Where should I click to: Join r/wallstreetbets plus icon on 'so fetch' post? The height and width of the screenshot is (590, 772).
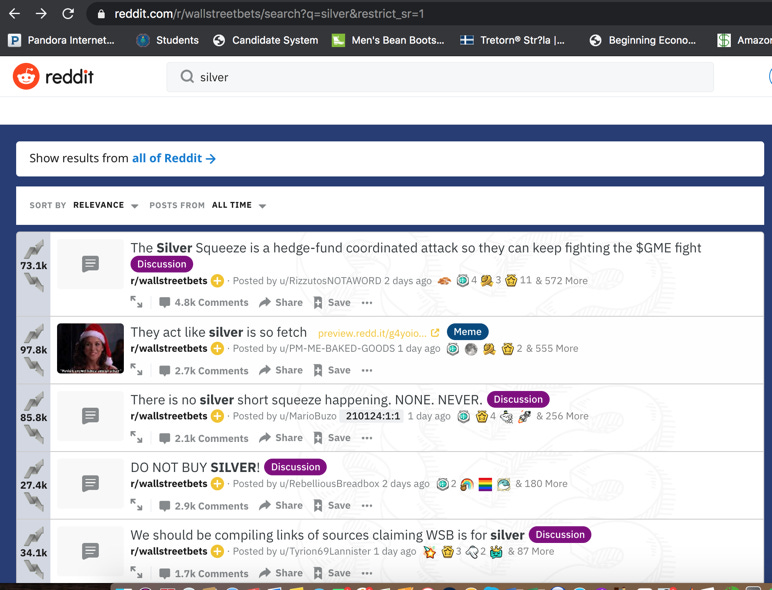coord(217,348)
